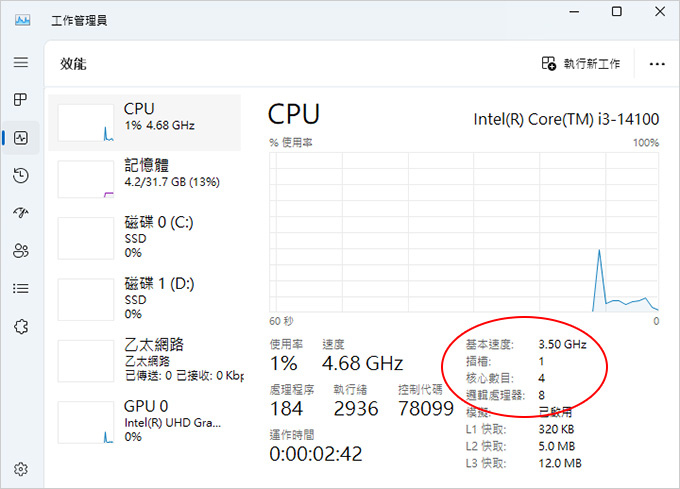
Task: Click the 效能 page heading
Action: (73, 64)
